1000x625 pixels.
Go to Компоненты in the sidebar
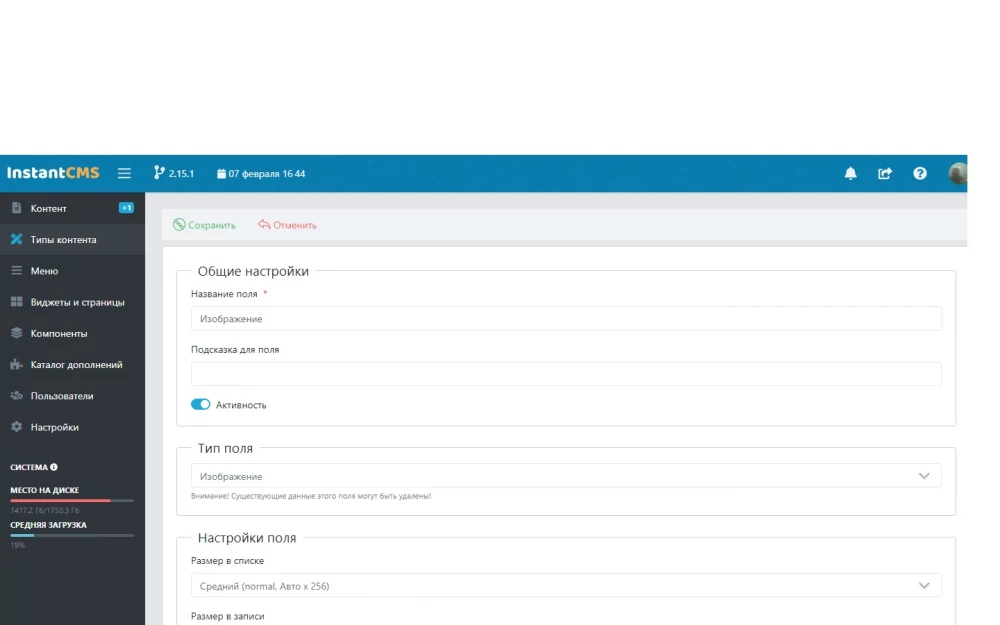coord(72,334)
